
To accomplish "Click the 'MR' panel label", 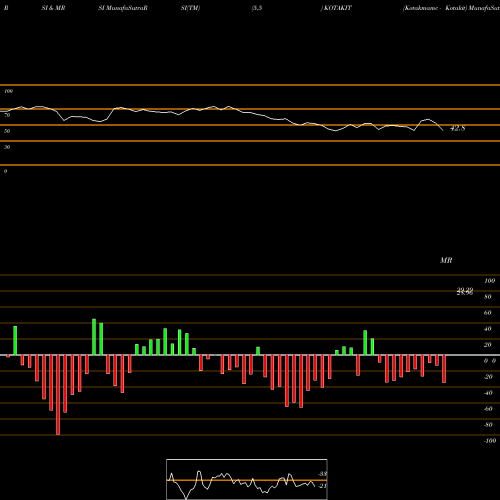I will pos(446,260).
